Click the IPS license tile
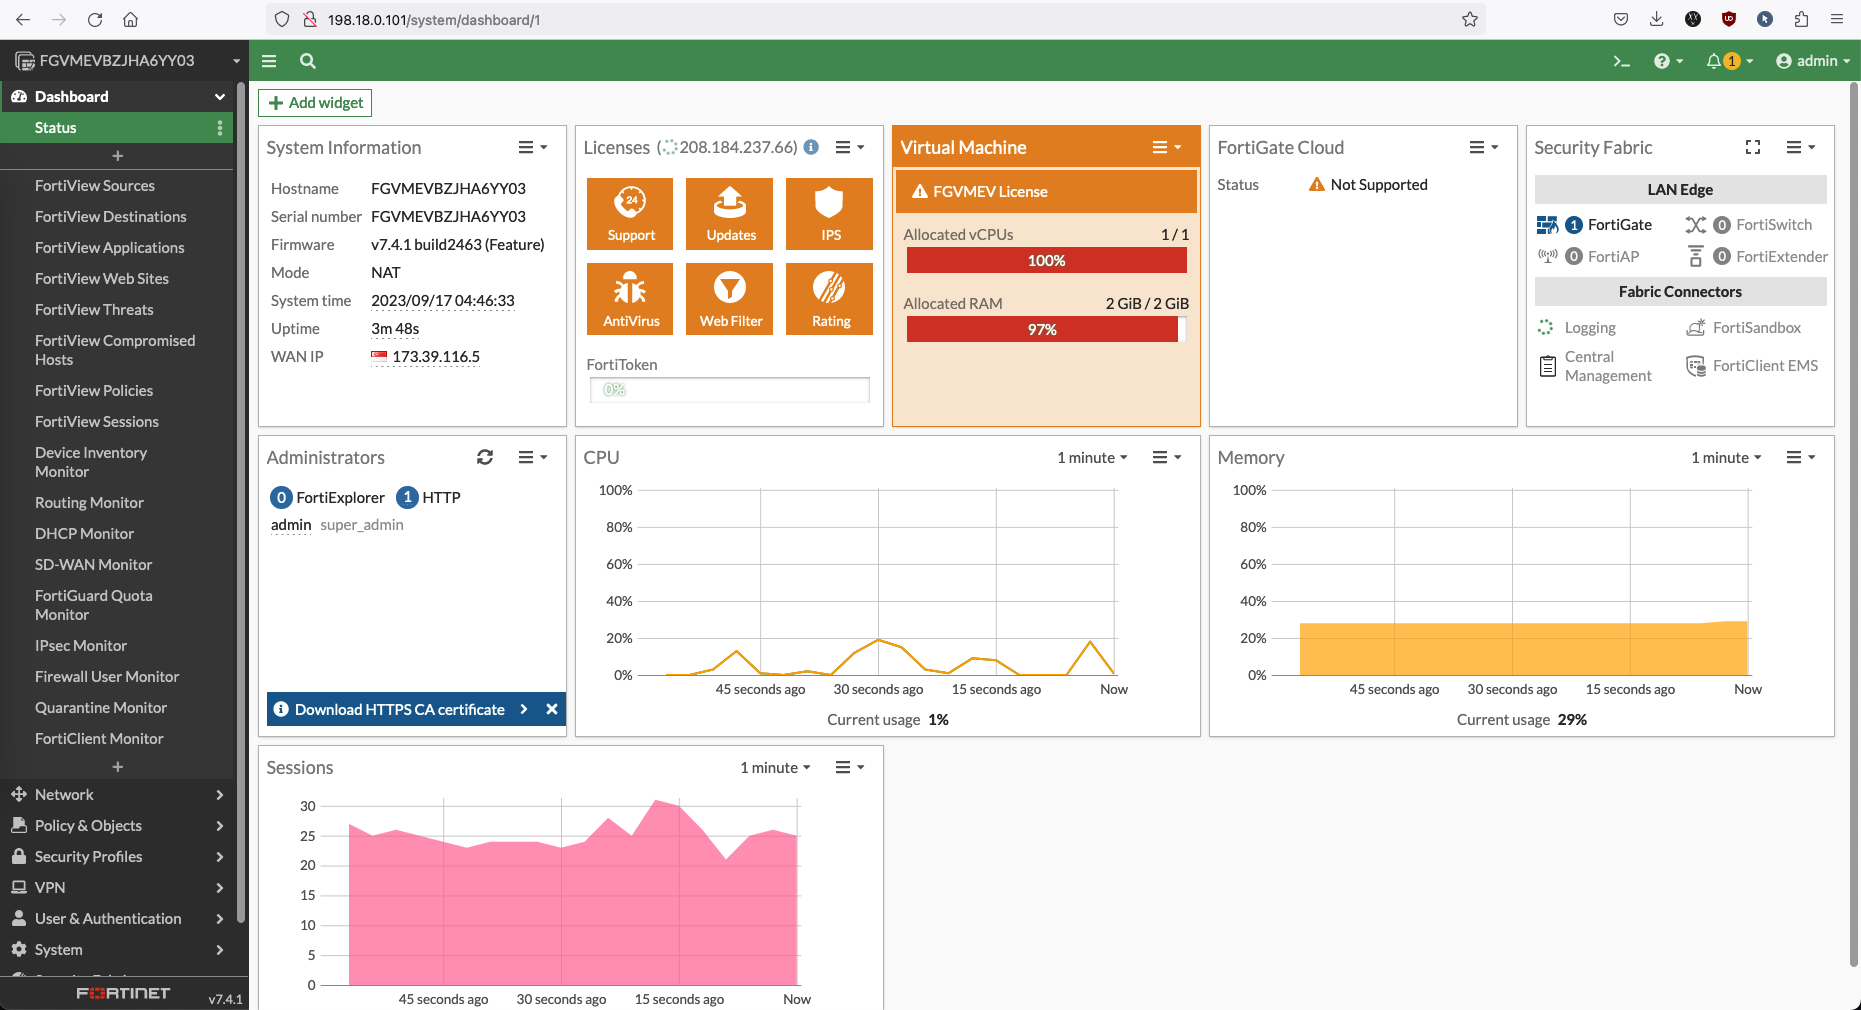 [x=829, y=213]
